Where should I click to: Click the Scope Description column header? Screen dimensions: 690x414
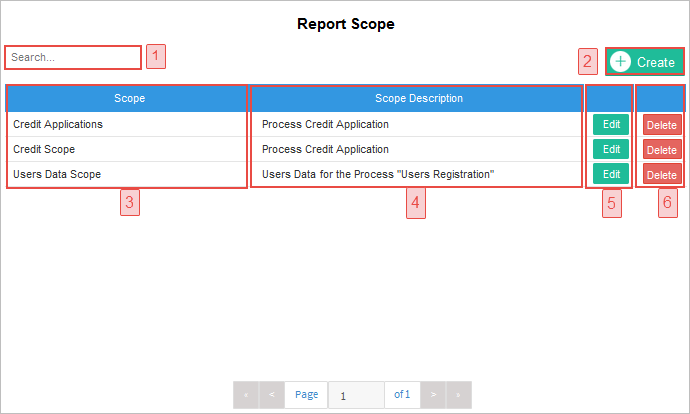[x=418, y=98]
